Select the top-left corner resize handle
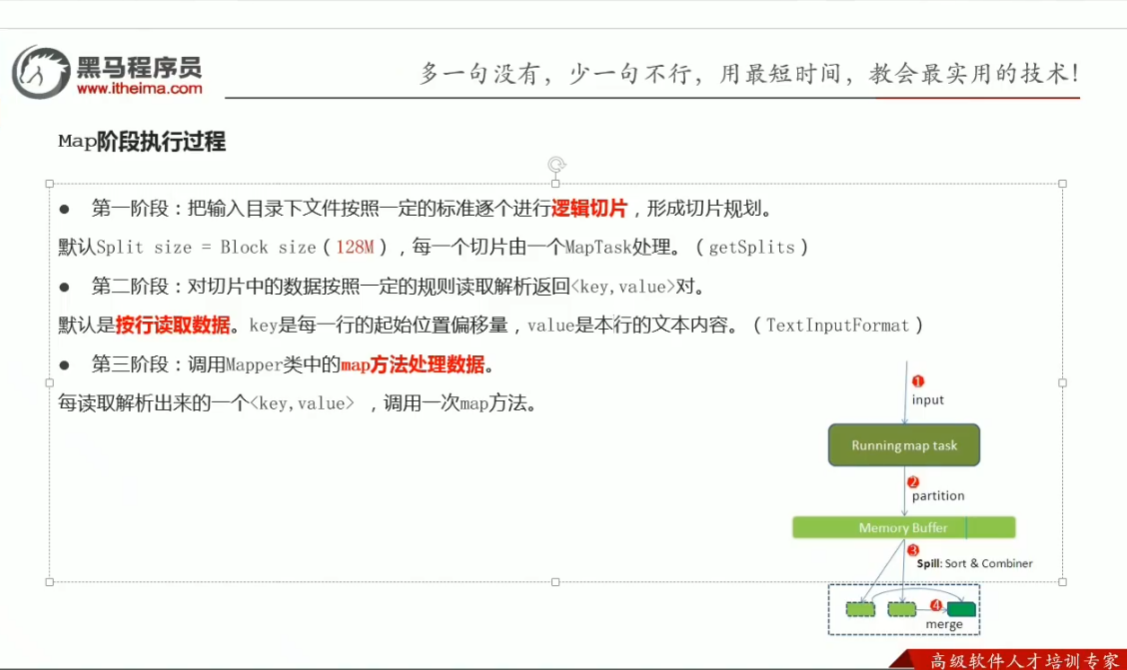The height and width of the screenshot is (670, 1127). tap(50, 184)
